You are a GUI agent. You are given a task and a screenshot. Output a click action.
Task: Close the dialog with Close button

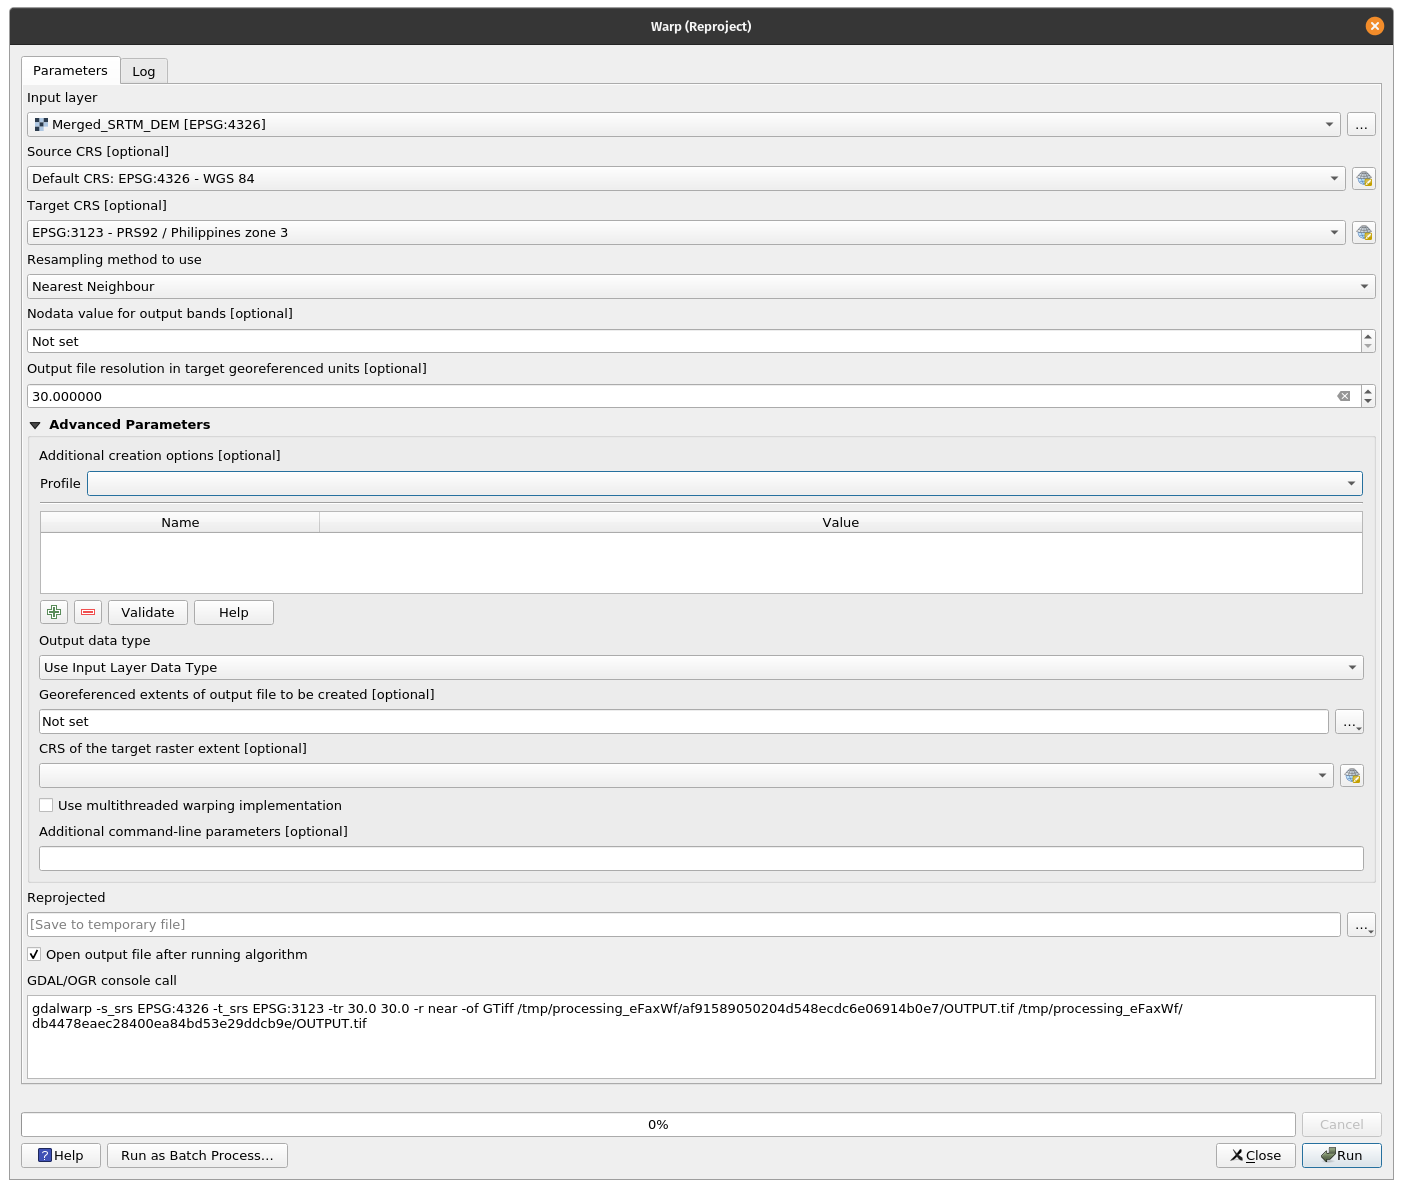1256,1155
